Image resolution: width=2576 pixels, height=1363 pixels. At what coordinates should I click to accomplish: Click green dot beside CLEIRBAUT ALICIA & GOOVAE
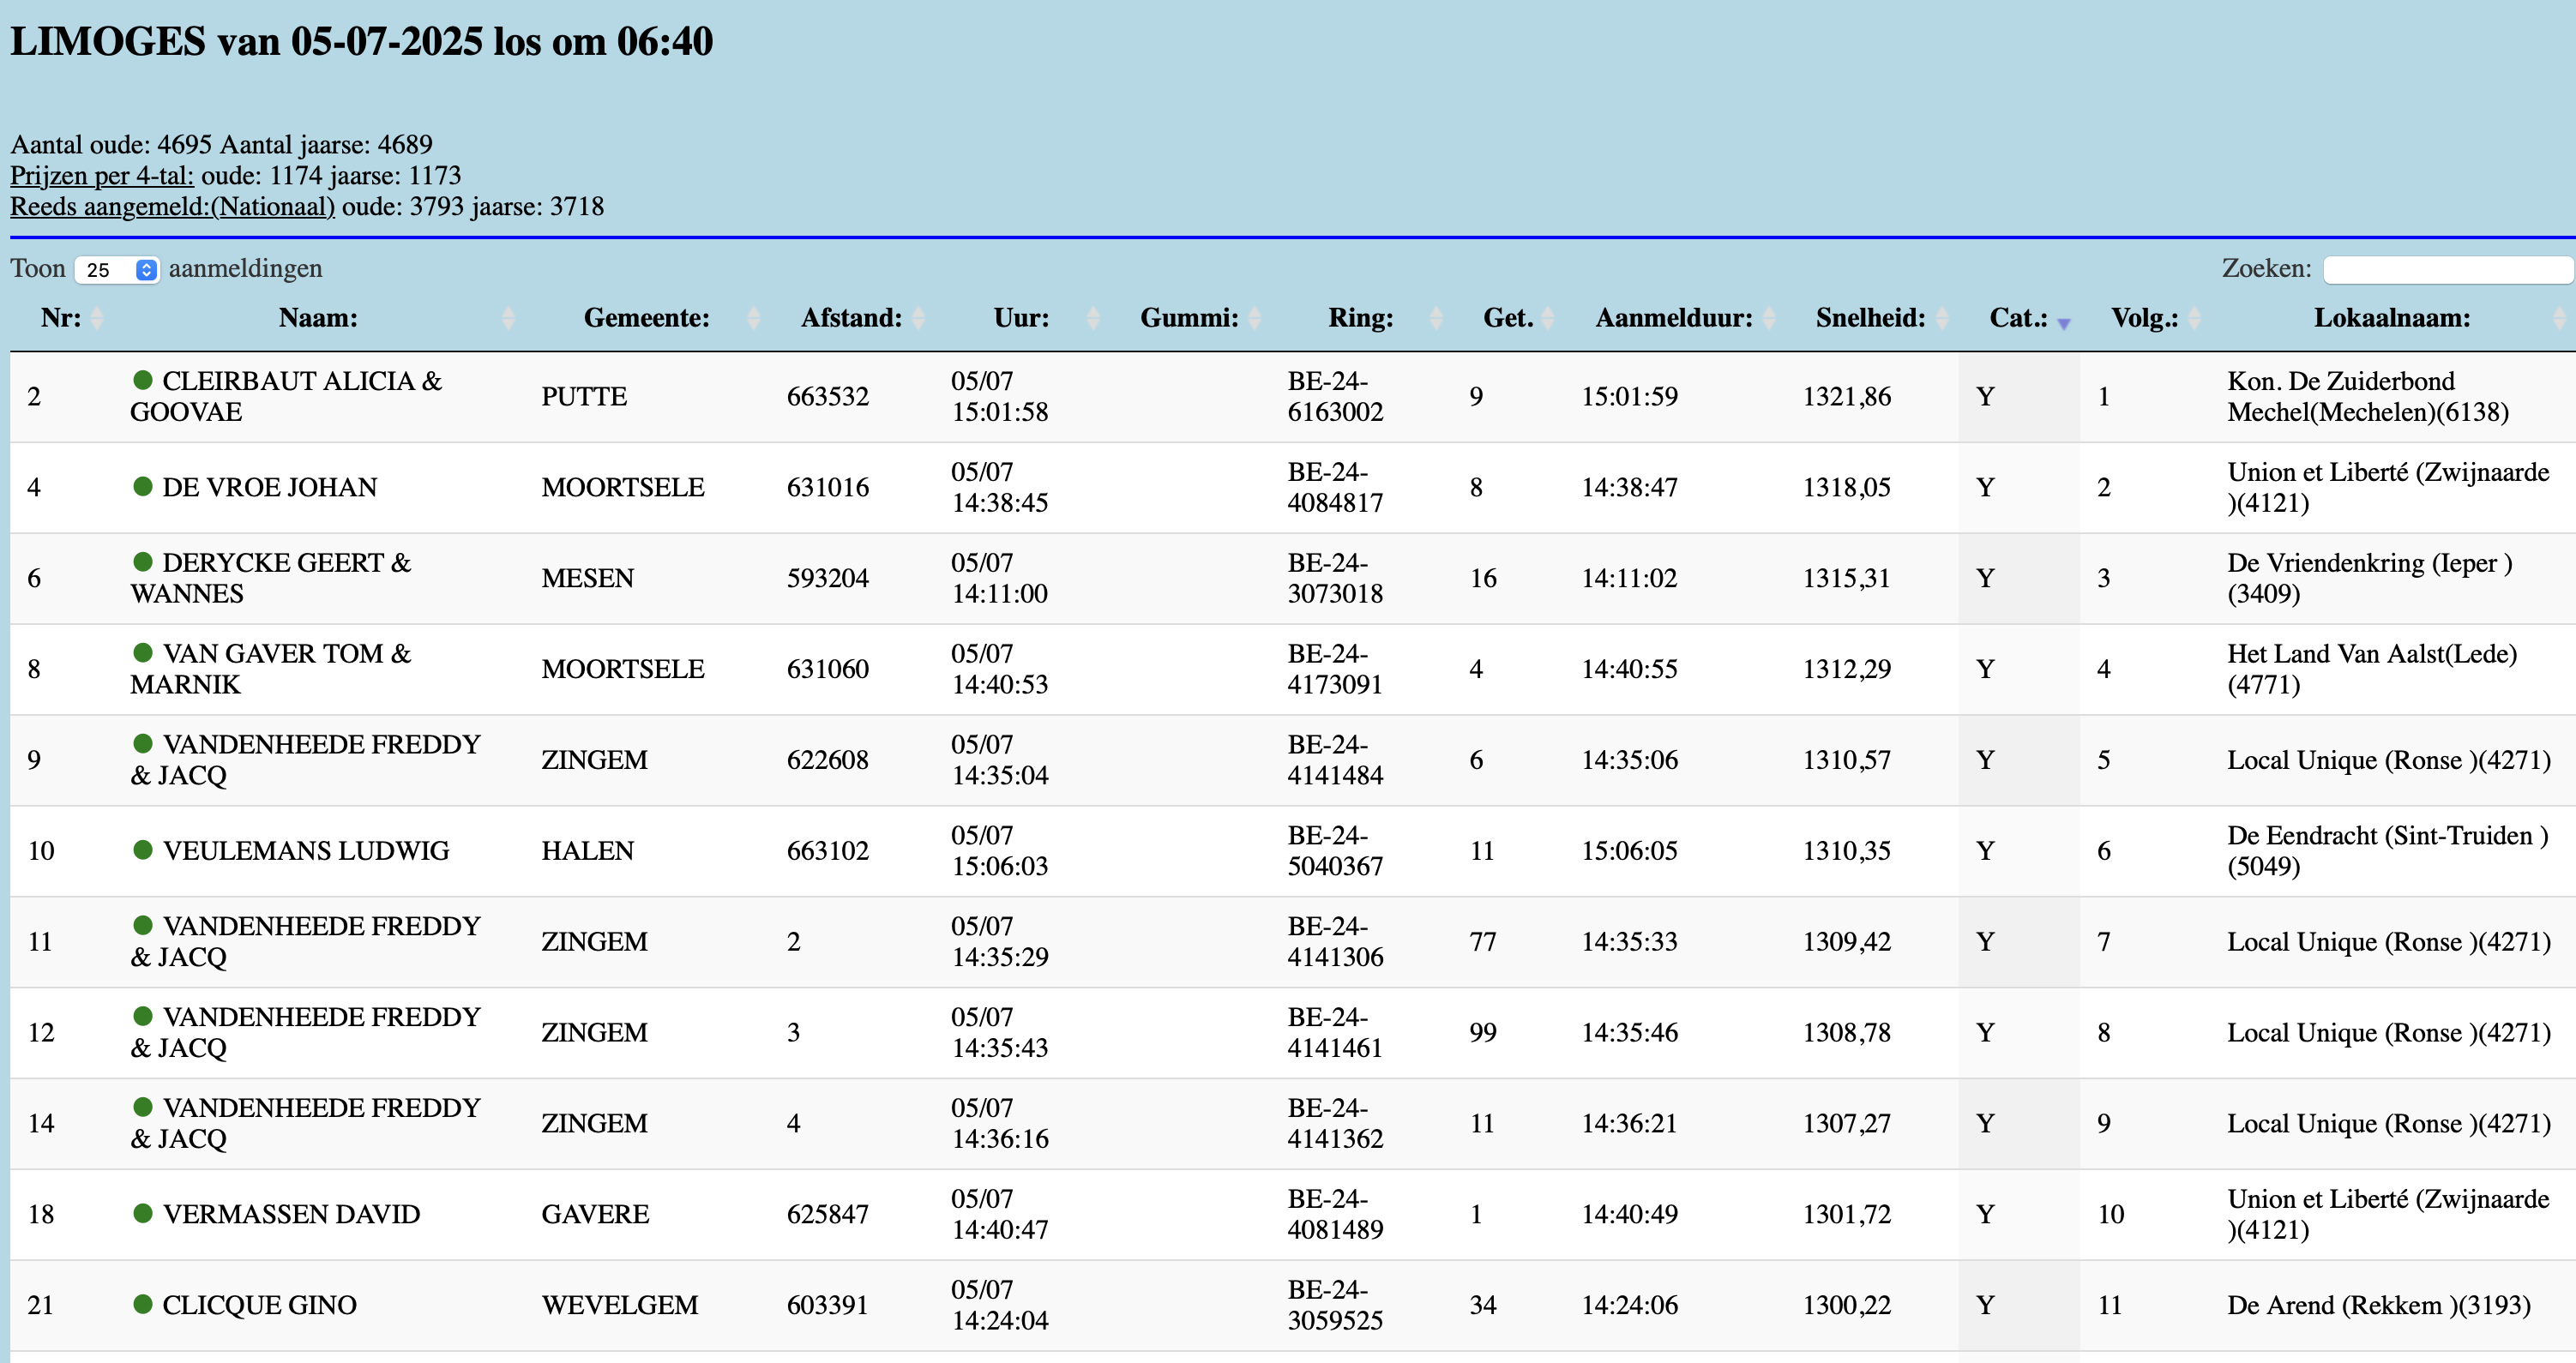point(143,380)
